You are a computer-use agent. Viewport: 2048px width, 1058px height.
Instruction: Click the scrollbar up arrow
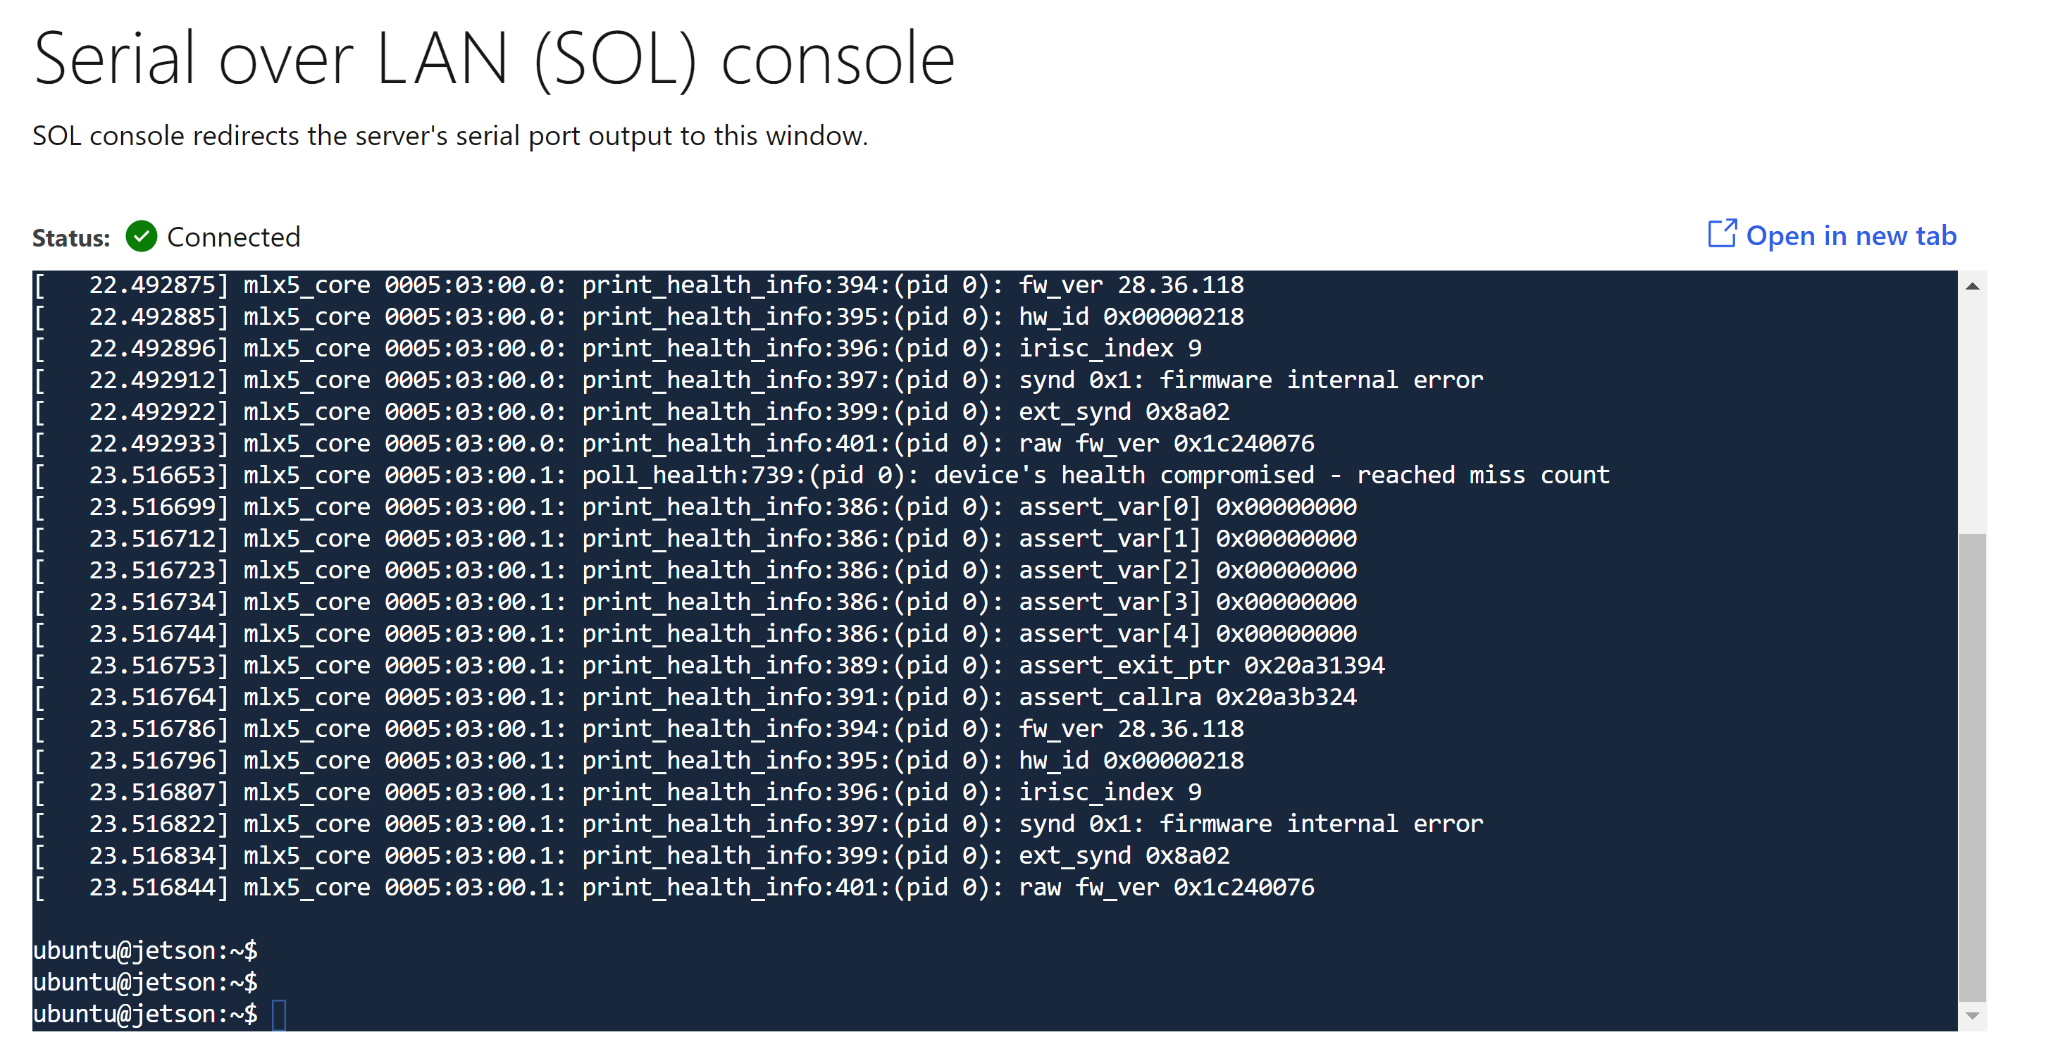1972,287
